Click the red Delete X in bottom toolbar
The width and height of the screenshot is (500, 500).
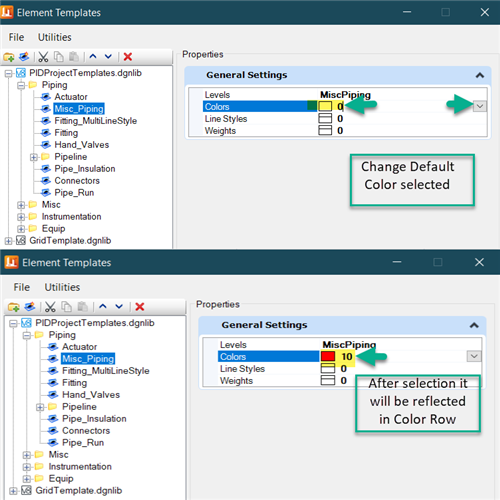(x=140, y=307)
